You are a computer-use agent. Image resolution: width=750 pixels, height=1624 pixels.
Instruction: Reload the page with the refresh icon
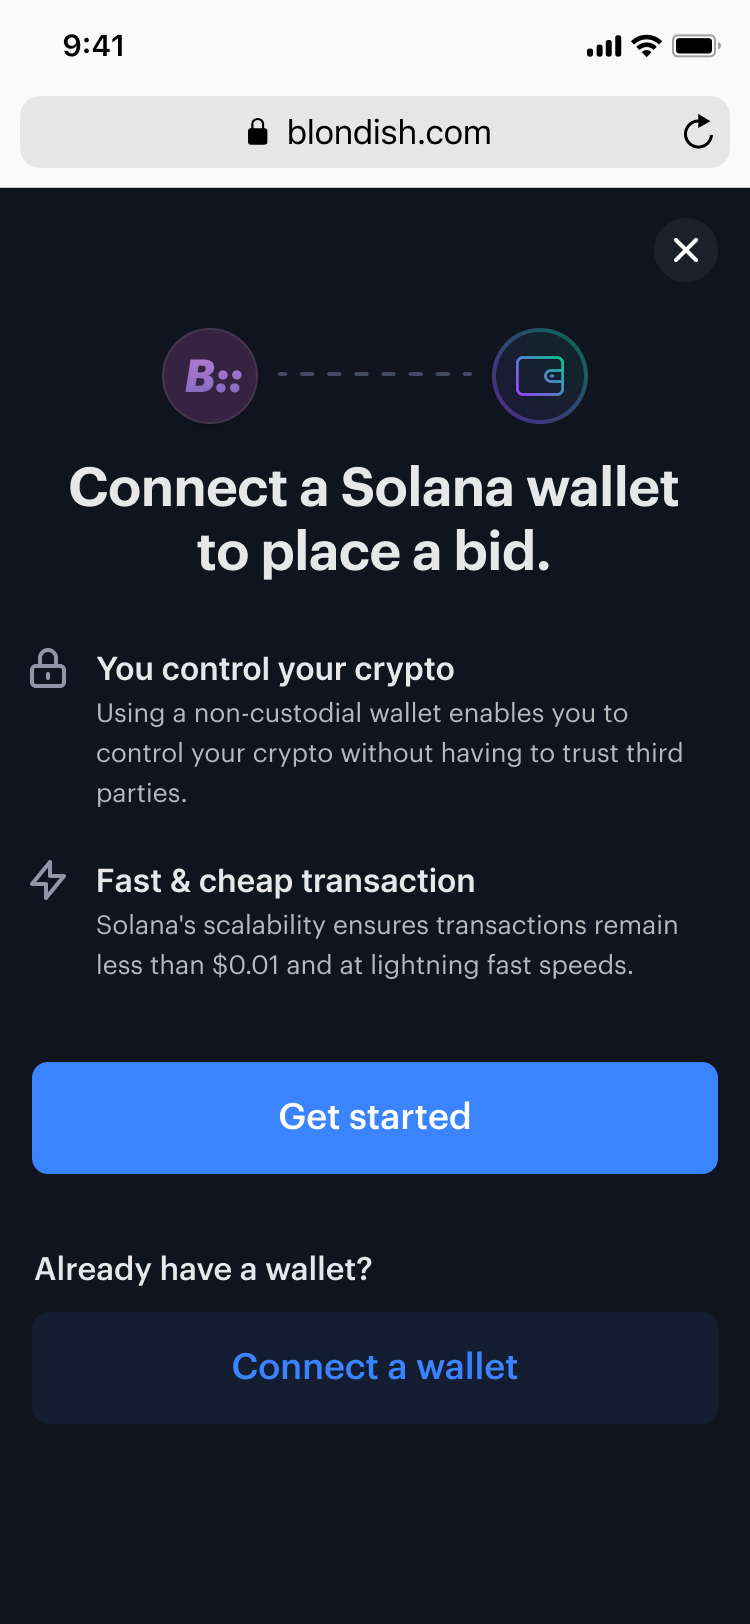698,132
